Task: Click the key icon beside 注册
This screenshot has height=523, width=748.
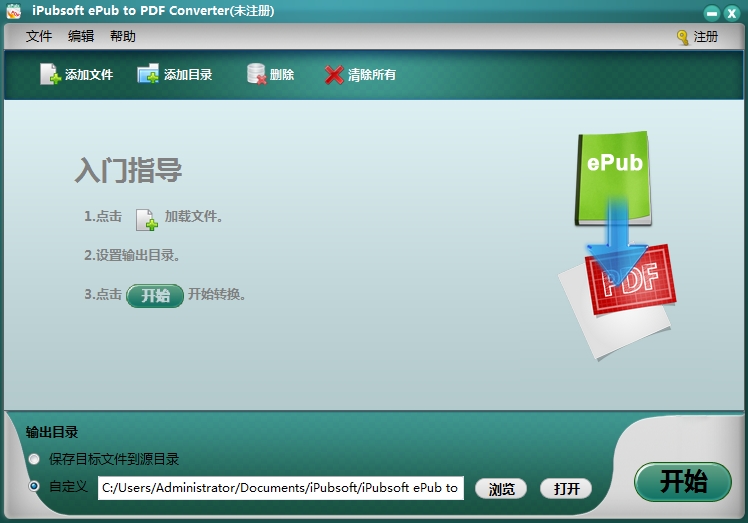Action: click(x=683, y=37)
